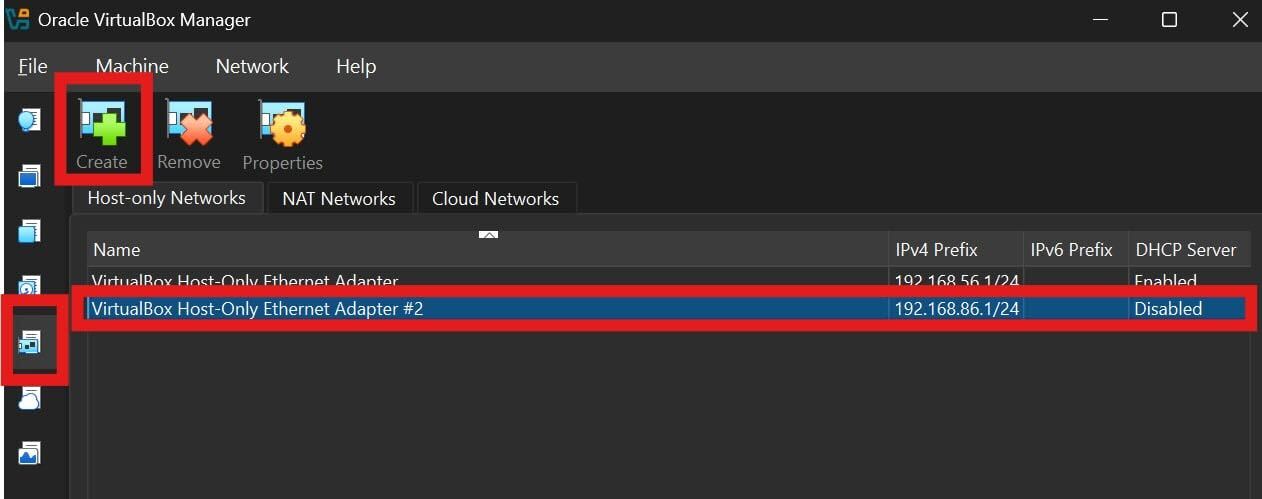Click the Remove network toolbar icon
Viewport: 1262px width, 499px height.
pos(189,125)
